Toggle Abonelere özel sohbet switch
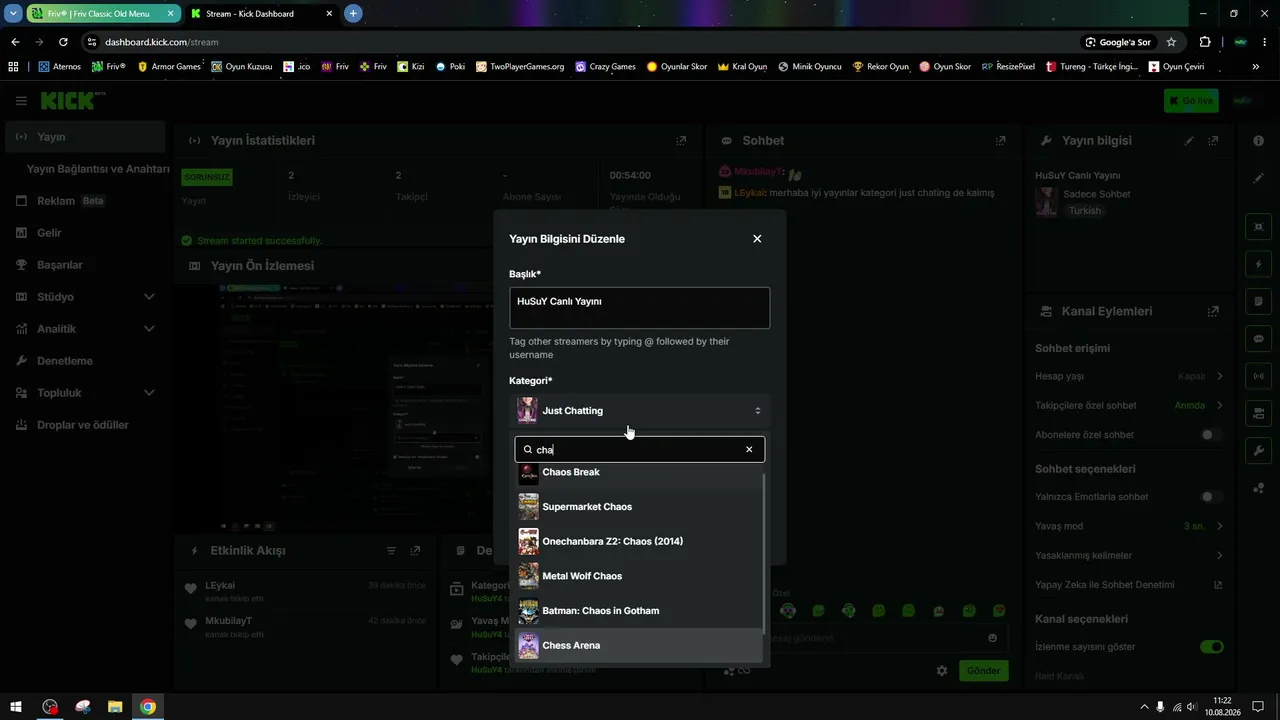The height and width of the screenshot is (720, 1280). 1211,435
